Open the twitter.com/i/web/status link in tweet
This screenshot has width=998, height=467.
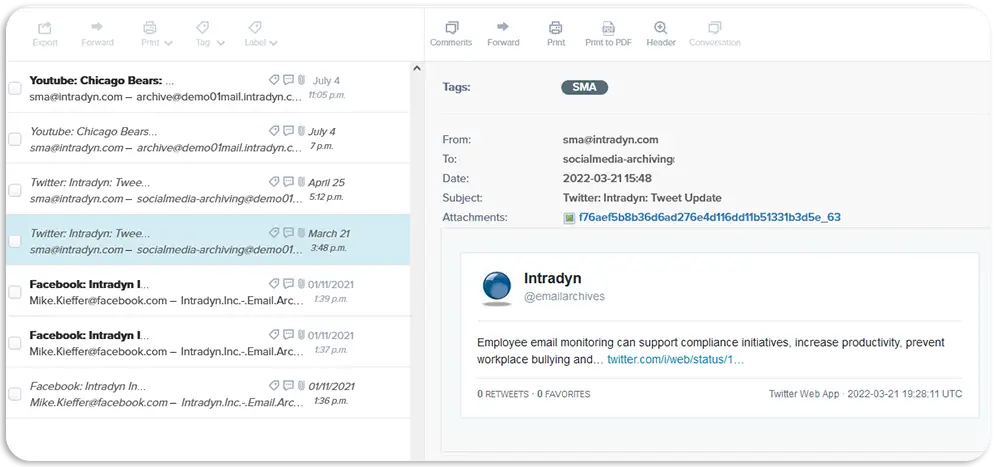pyautogui.click(x=675, y=359)
